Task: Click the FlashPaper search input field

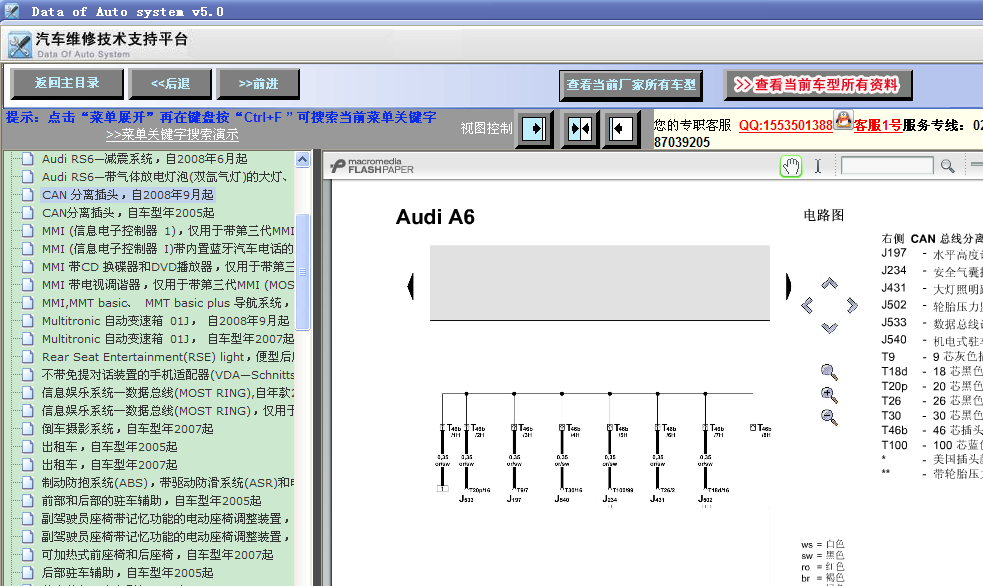Action: pyautogui.click(x=887, y=166)
